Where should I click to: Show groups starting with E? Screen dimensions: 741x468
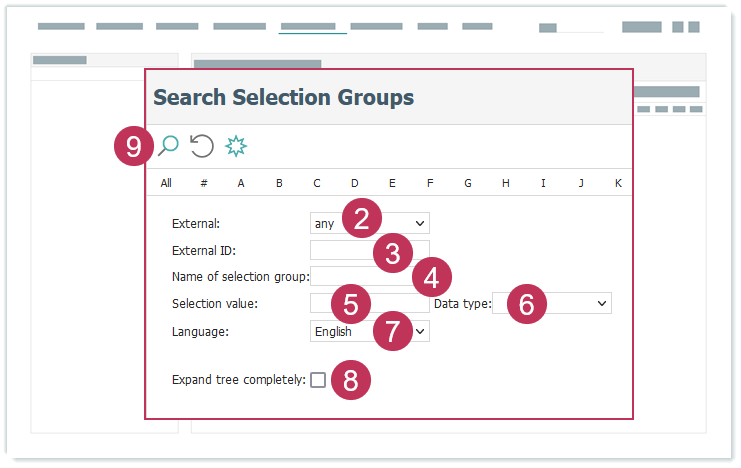392,183
